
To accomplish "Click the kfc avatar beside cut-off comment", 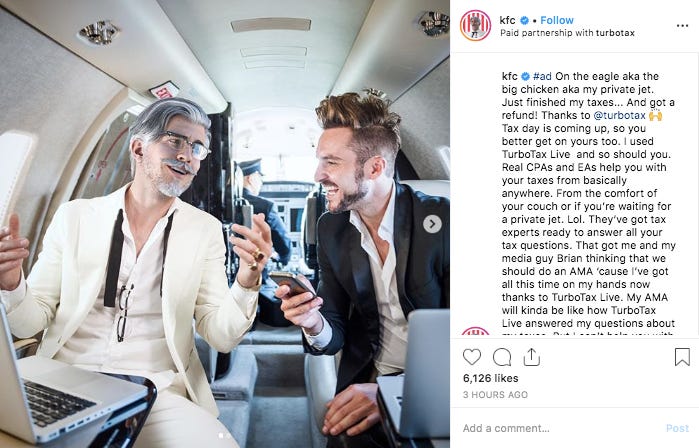I will [475, 331].
